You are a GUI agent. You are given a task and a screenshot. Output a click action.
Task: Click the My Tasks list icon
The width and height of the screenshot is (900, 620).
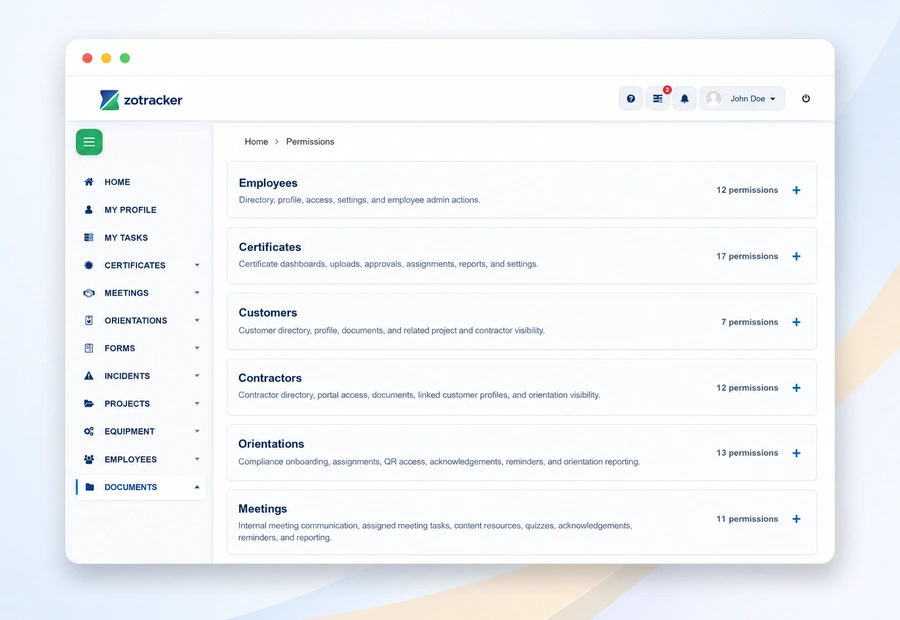pos(88,237)
